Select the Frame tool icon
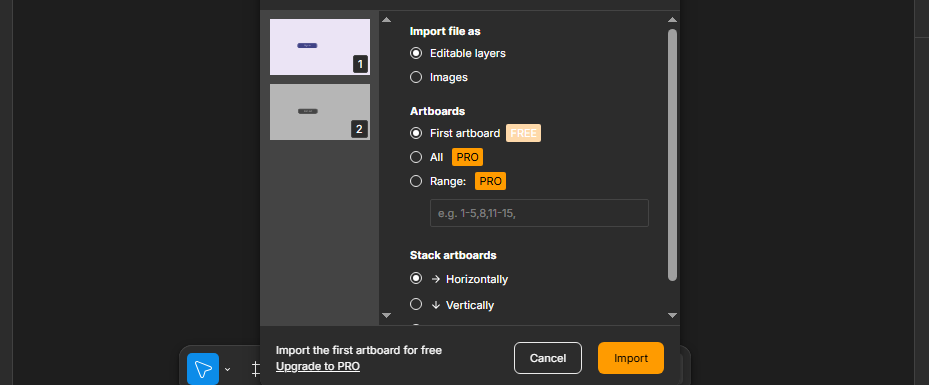Viewport: 929px width, 385px height. 255,370
